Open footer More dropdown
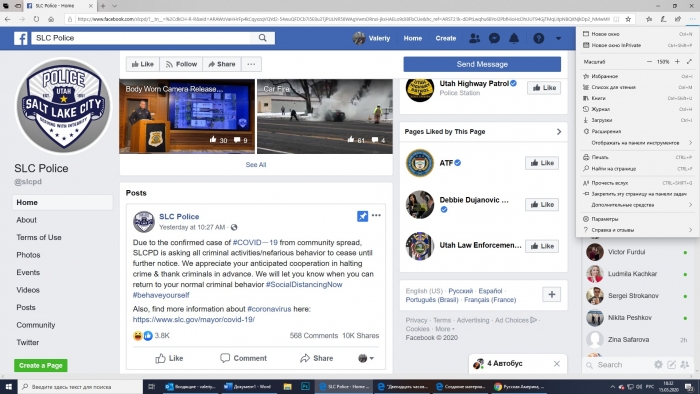 pos(445,329)
